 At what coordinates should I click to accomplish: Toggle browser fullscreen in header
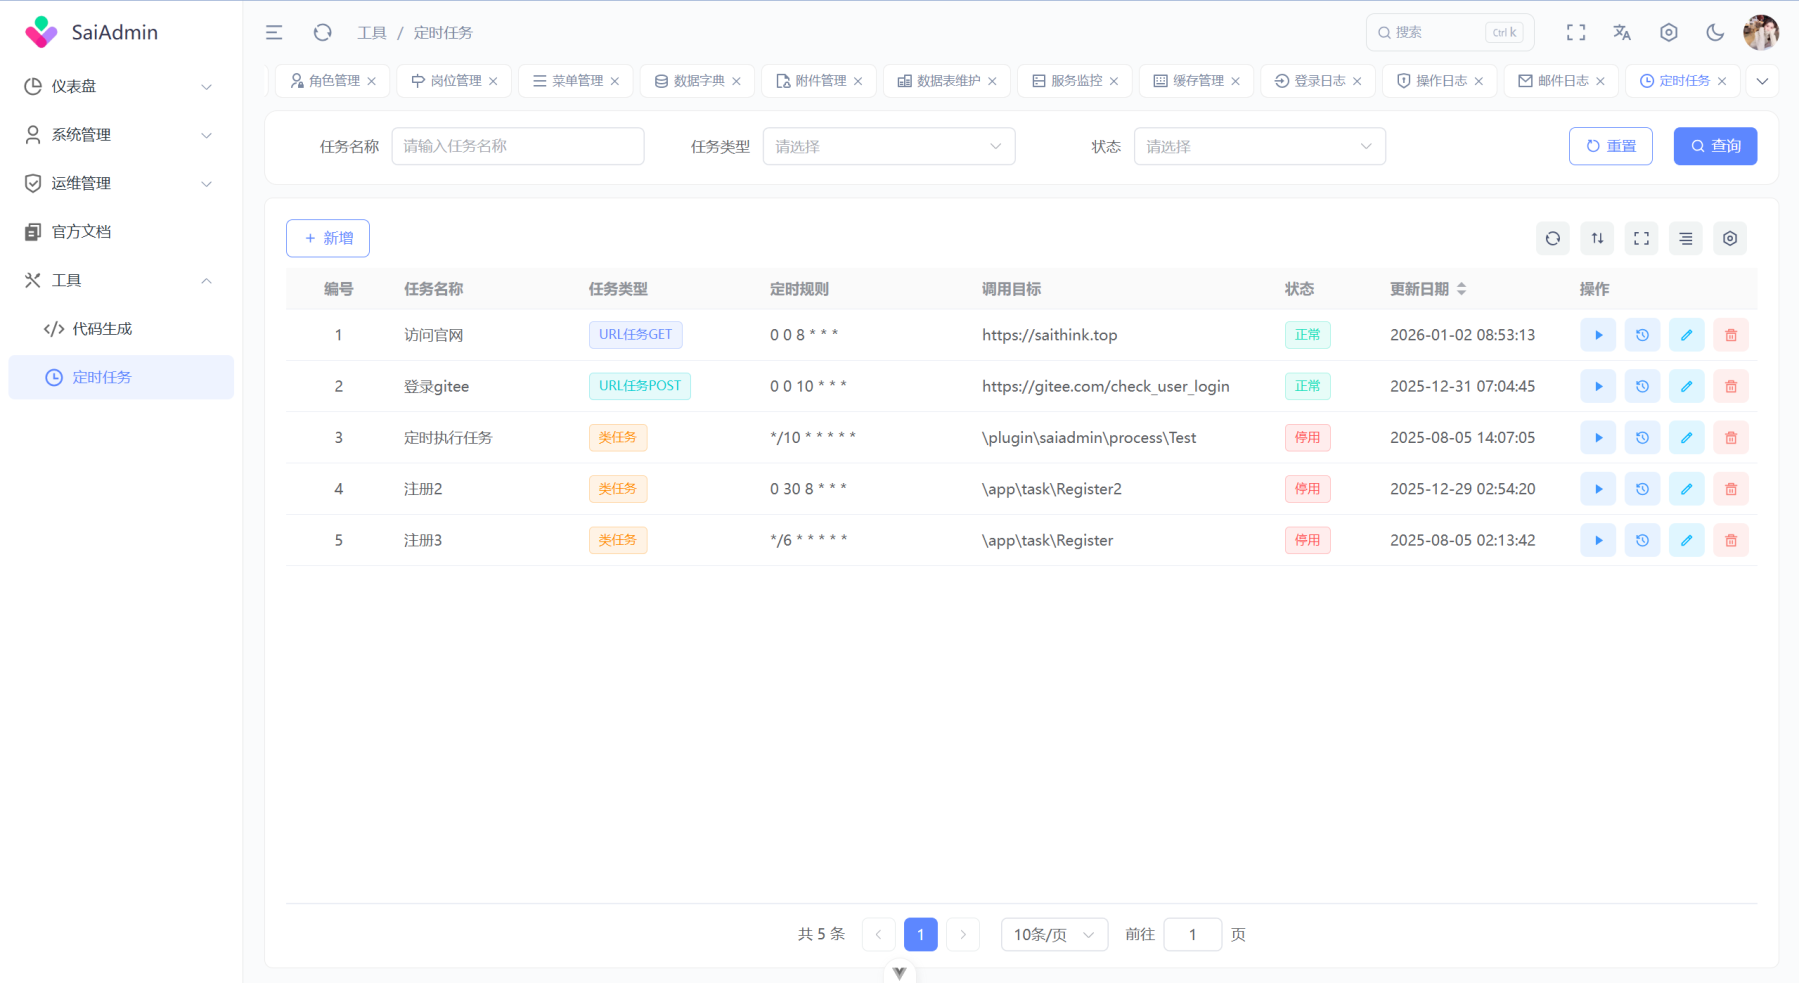coord(1576,33)
